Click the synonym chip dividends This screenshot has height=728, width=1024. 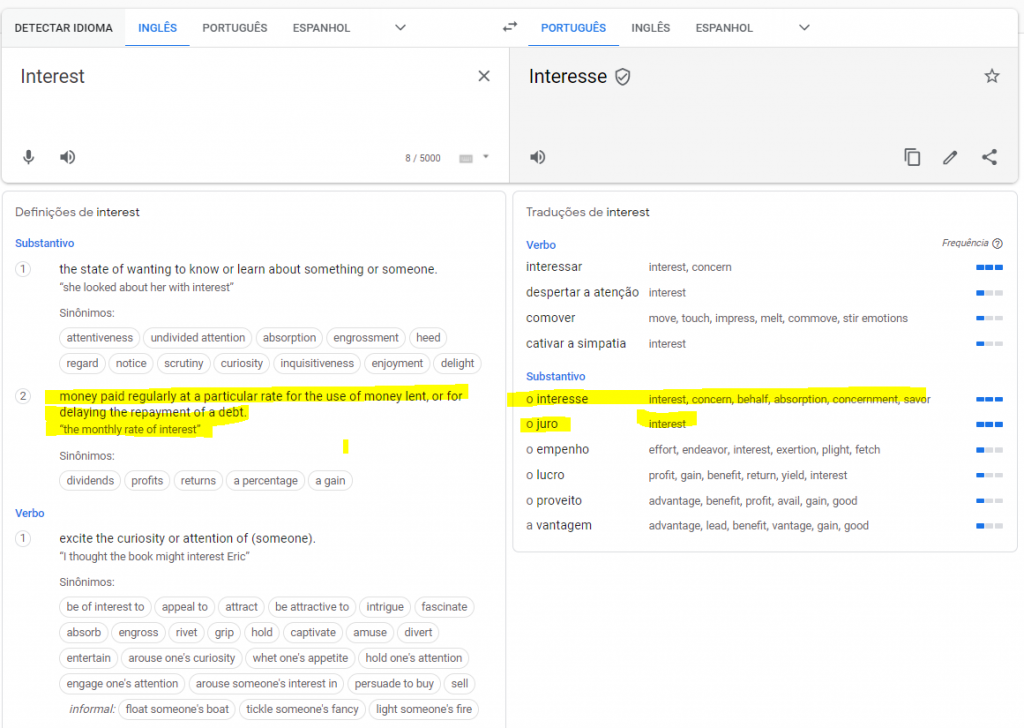(x=90, y=480)
